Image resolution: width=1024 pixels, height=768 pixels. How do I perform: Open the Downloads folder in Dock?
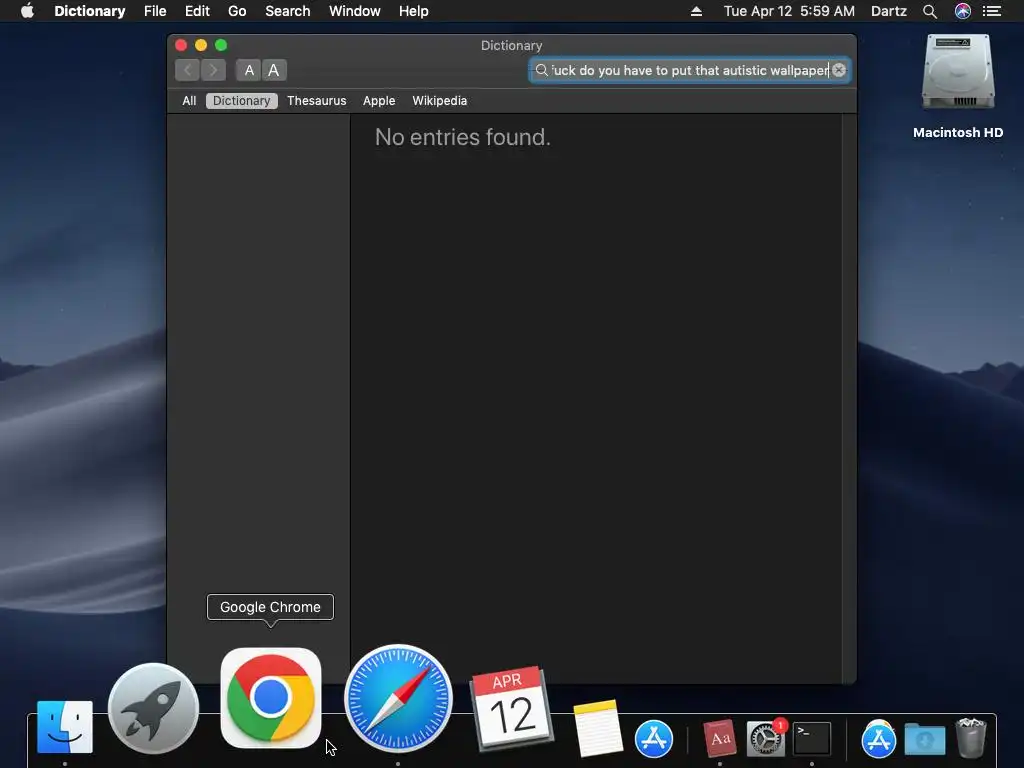click(x=925, y=739)
